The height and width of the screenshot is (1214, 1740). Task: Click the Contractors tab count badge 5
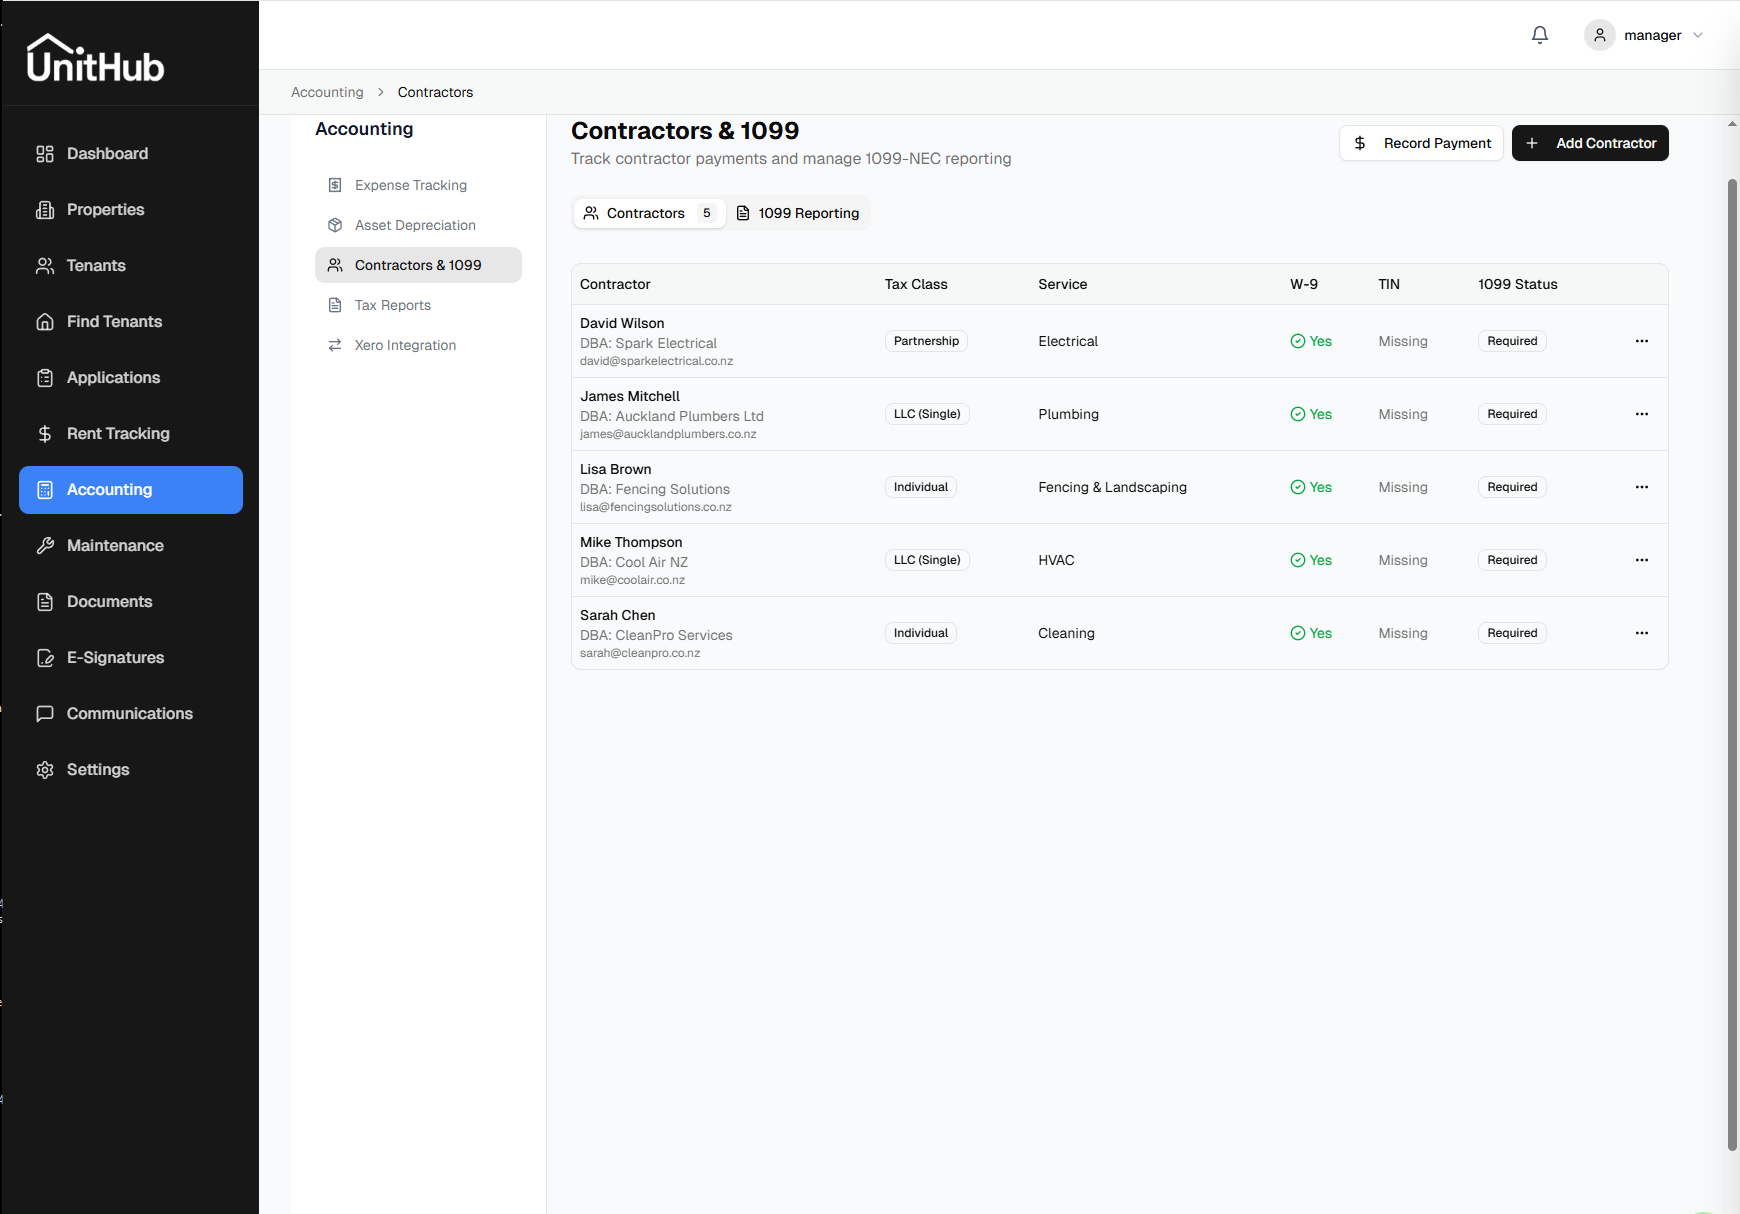707,213
